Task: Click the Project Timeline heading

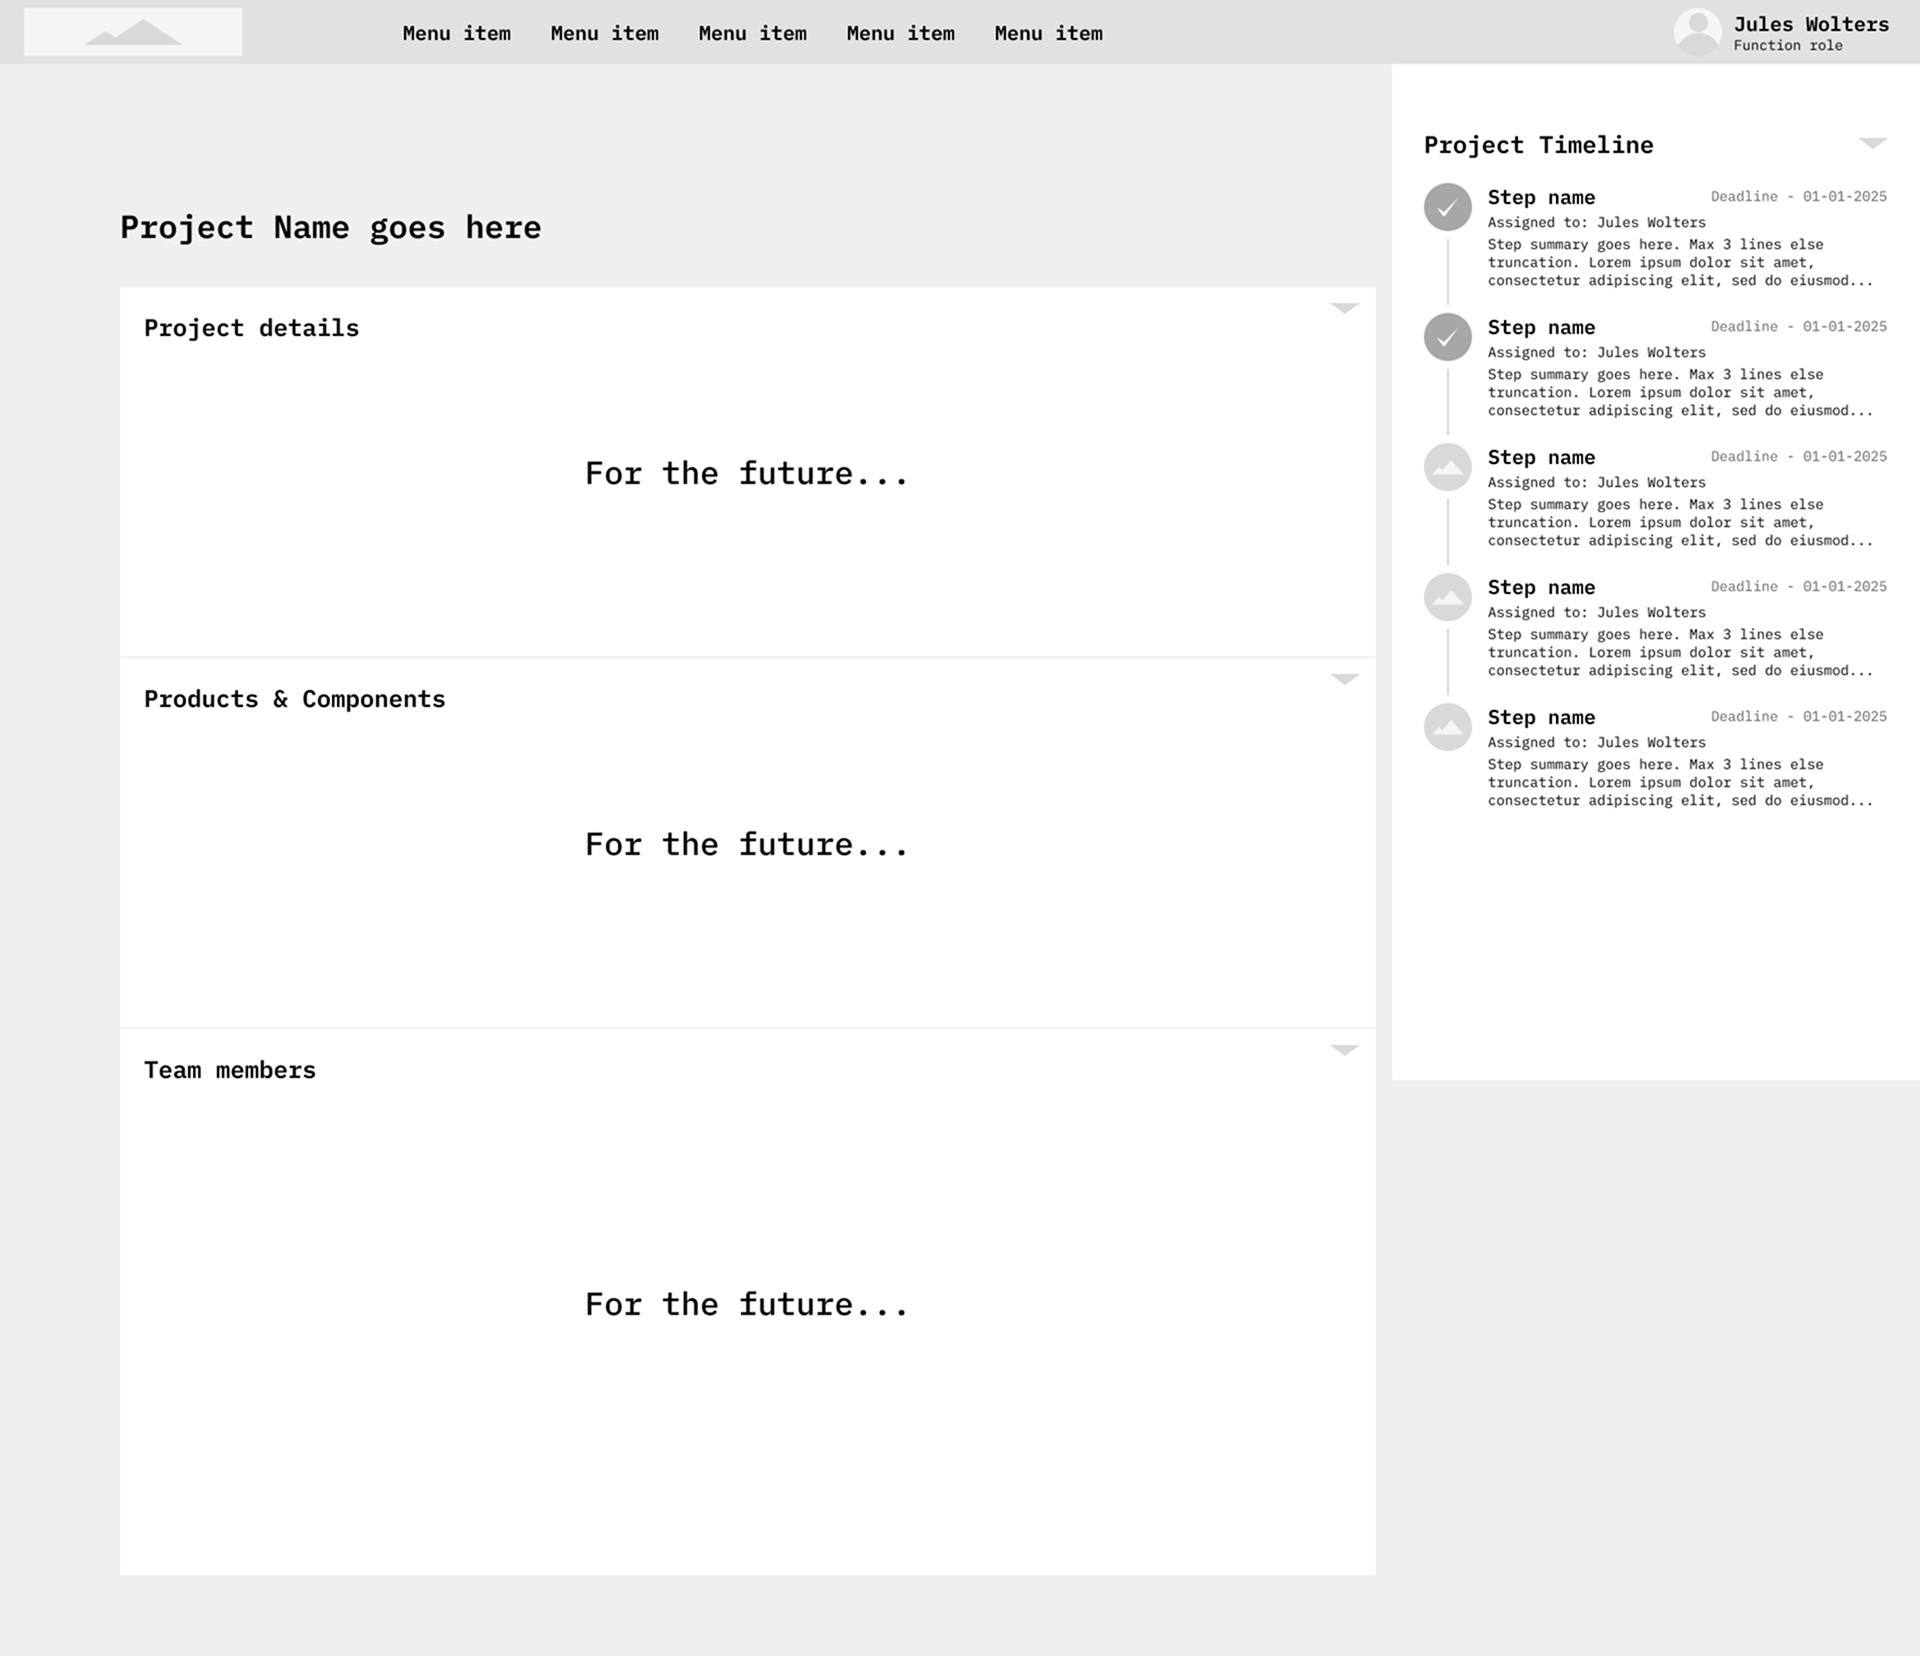Action: click(1538, 145)
